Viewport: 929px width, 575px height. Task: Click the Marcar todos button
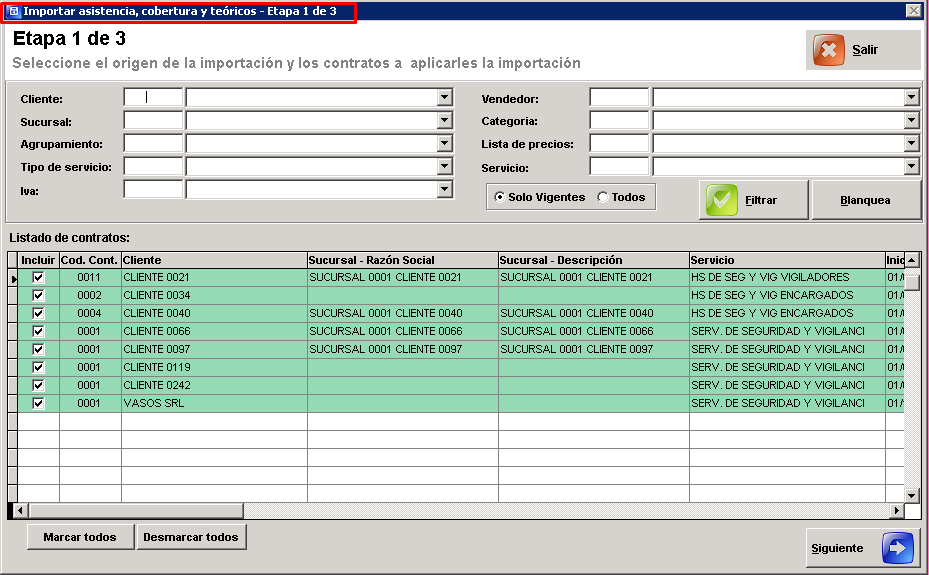point(80,537)
